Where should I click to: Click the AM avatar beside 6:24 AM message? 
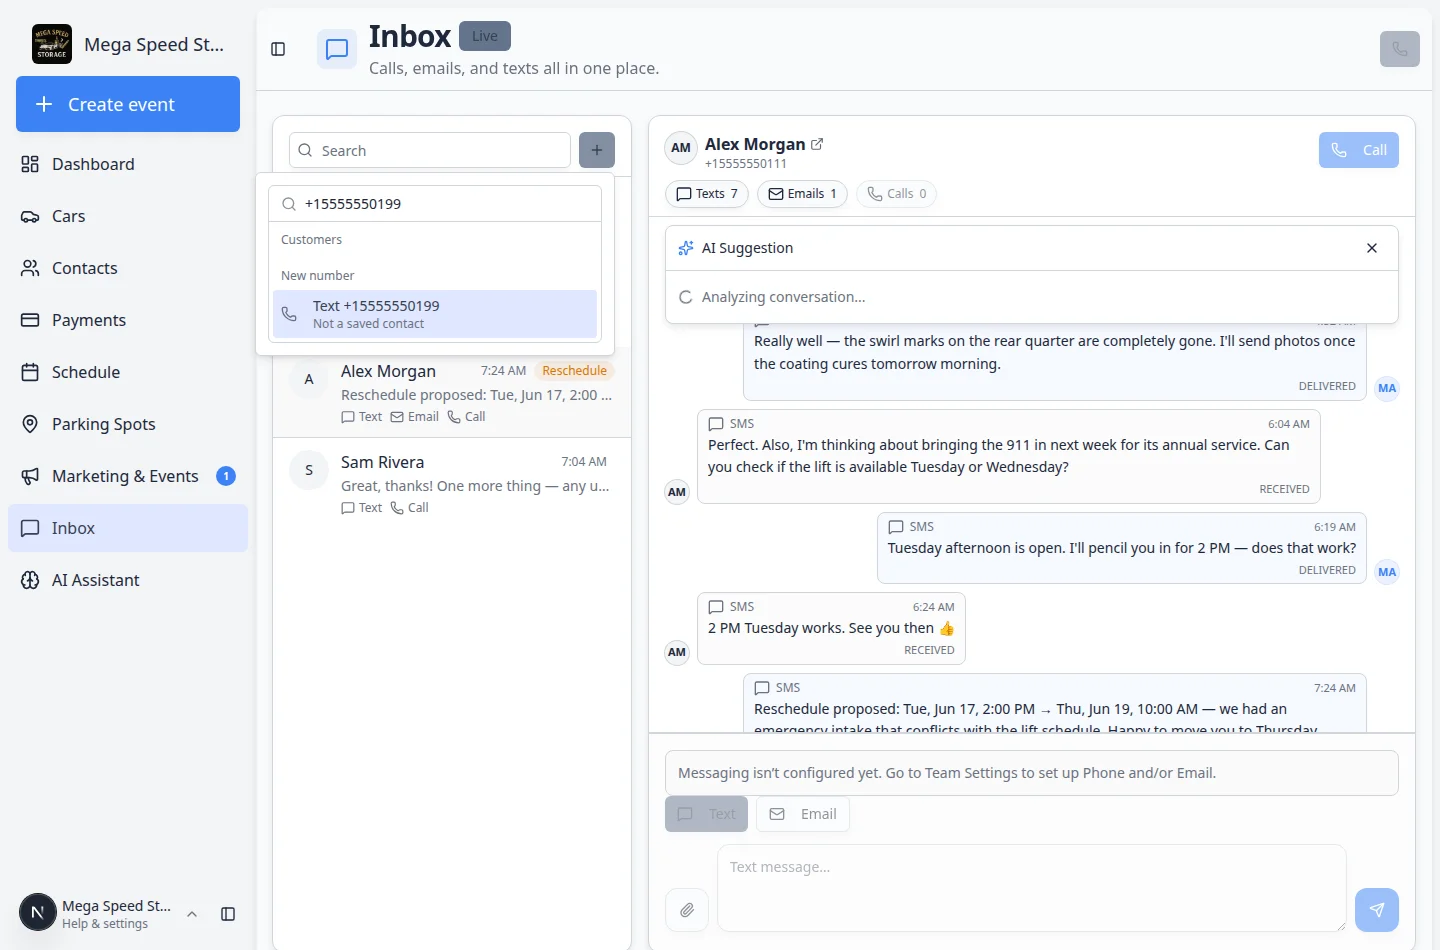[x=677, y=652]
